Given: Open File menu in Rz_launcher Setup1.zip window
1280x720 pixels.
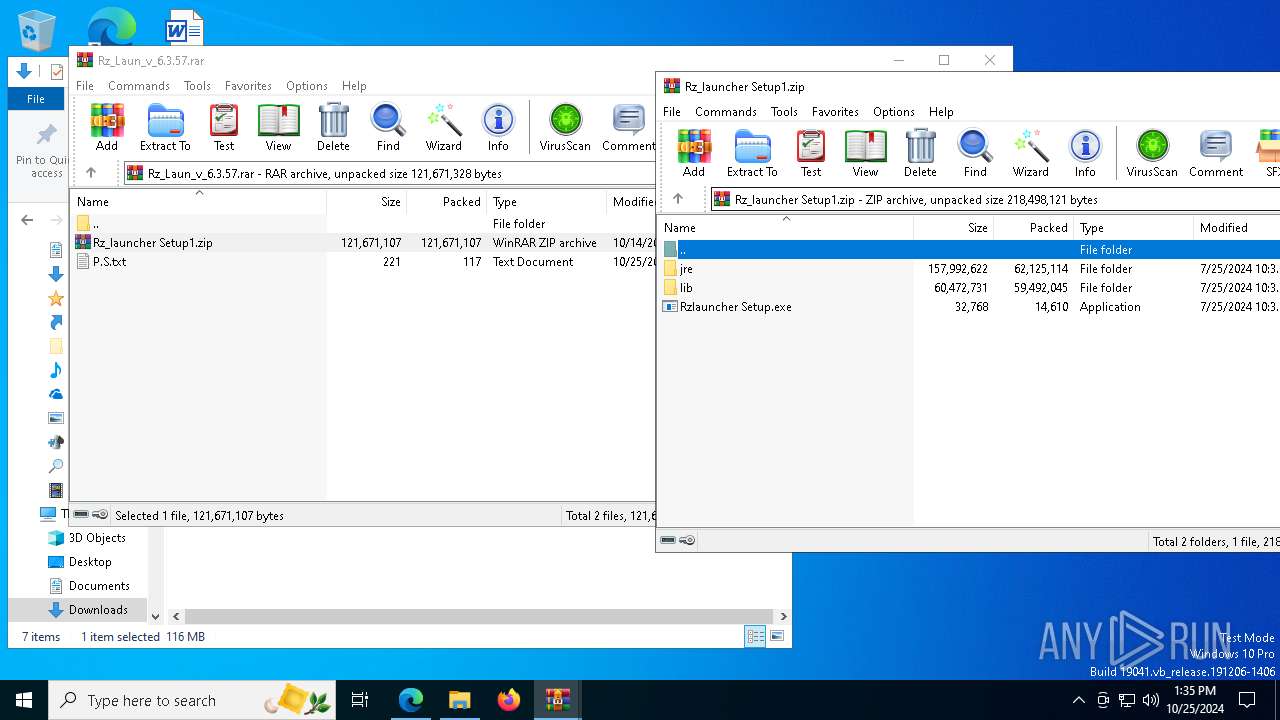Looking at the screenshot, I should tap(672, 112).
